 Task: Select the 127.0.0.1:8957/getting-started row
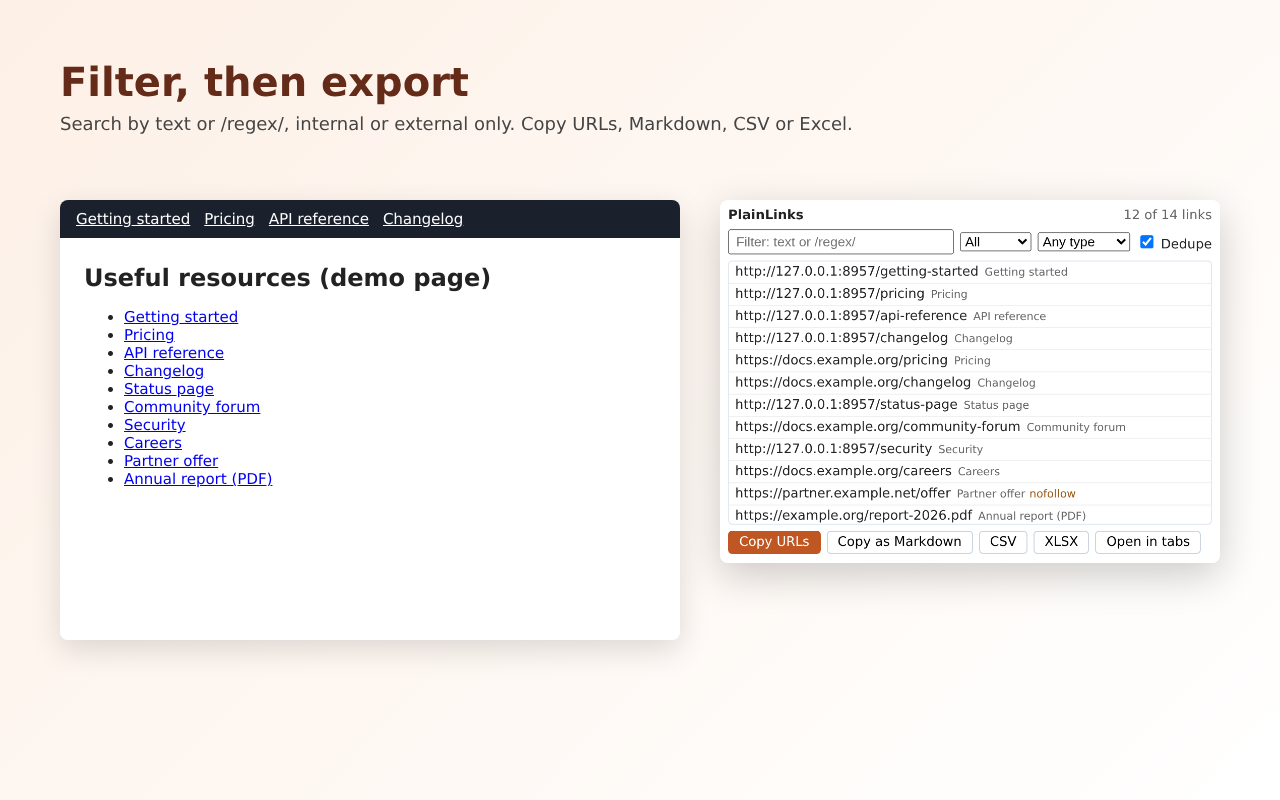pyautogui.click(x=970, y=272)
